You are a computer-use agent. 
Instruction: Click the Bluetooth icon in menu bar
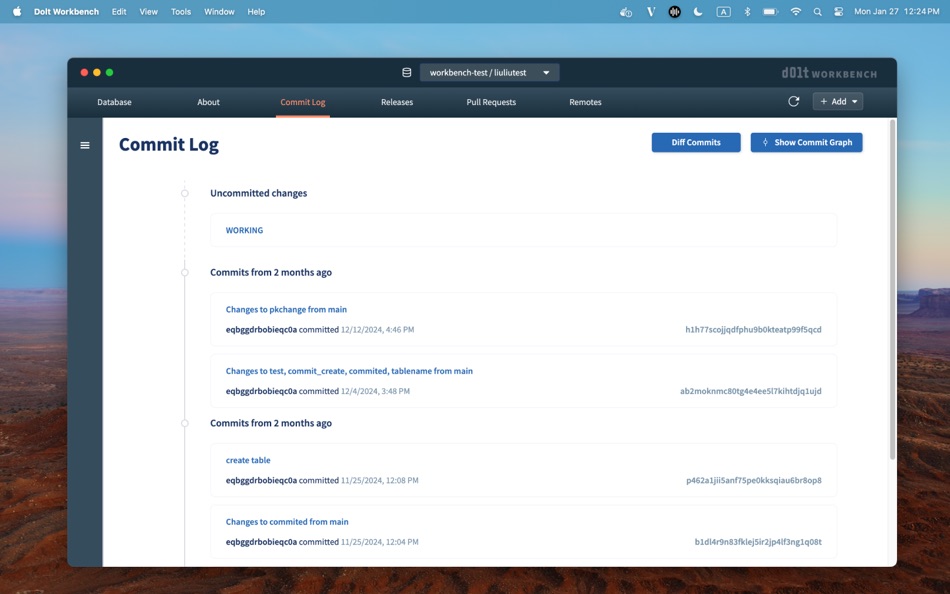click(747, 12)
